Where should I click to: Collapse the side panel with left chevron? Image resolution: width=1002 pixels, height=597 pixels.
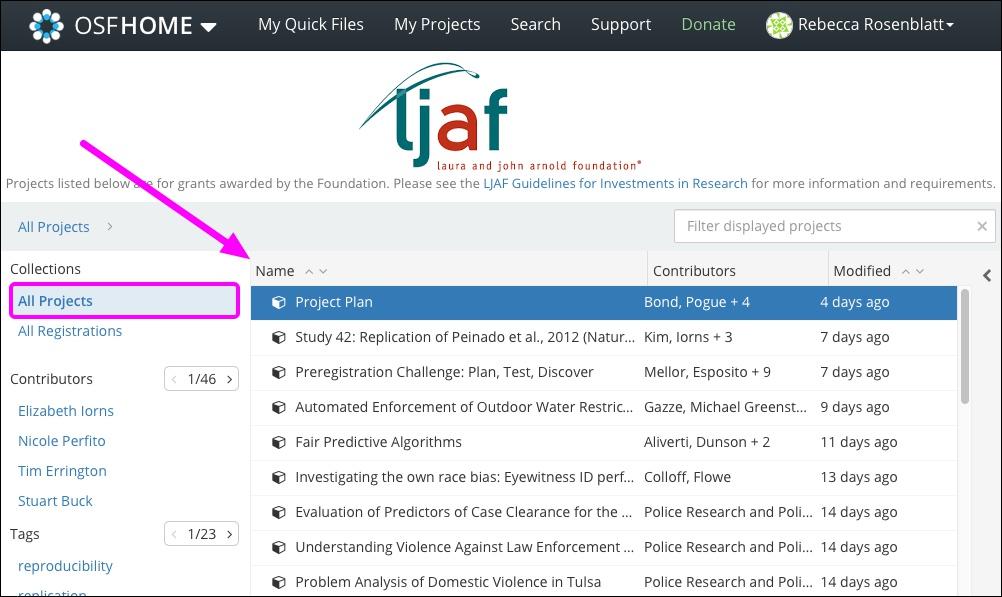987,275
